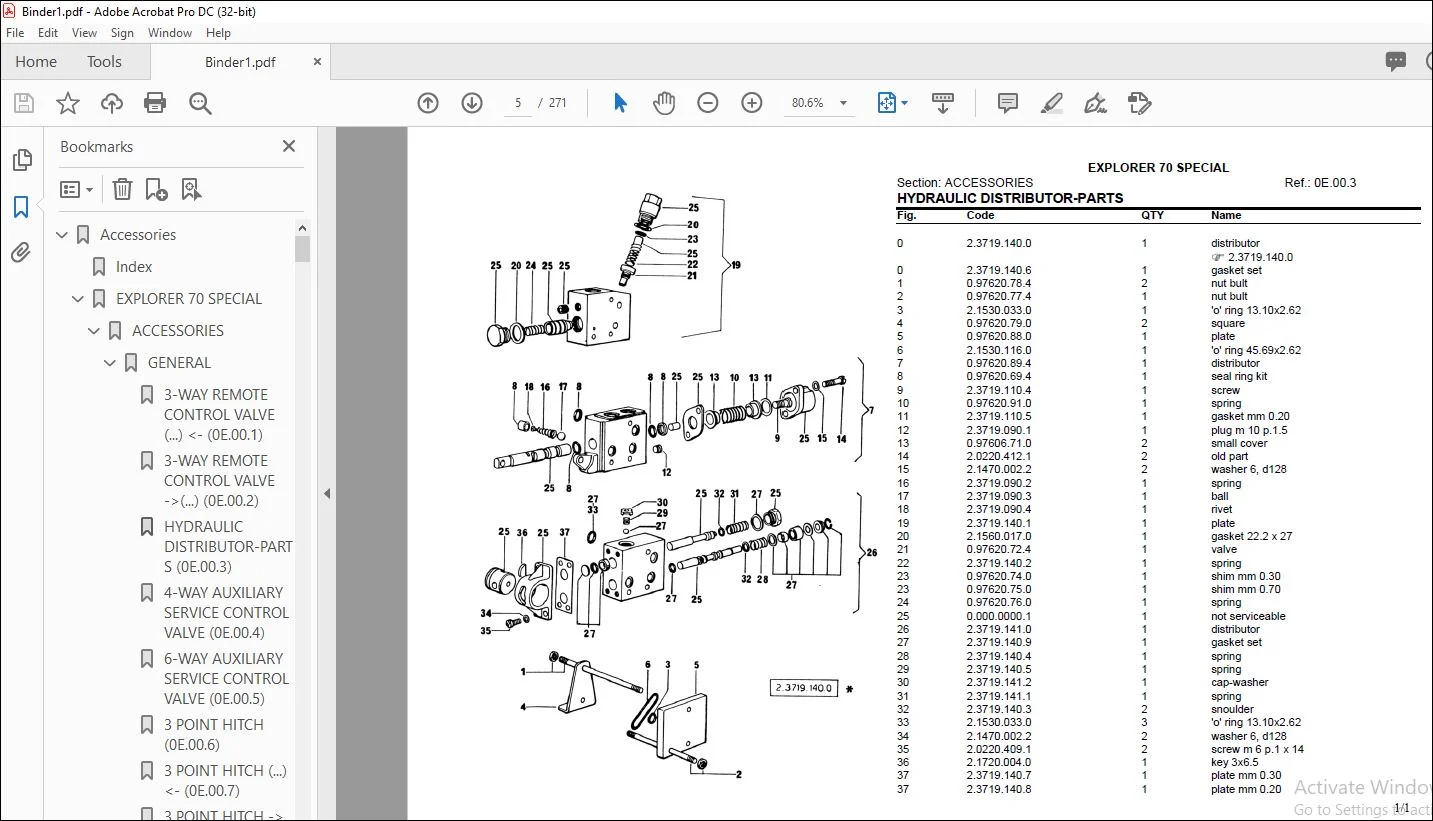Show the page thumbnails pane
Screen dimensions: 1433x821
click(x=21, y=160)
